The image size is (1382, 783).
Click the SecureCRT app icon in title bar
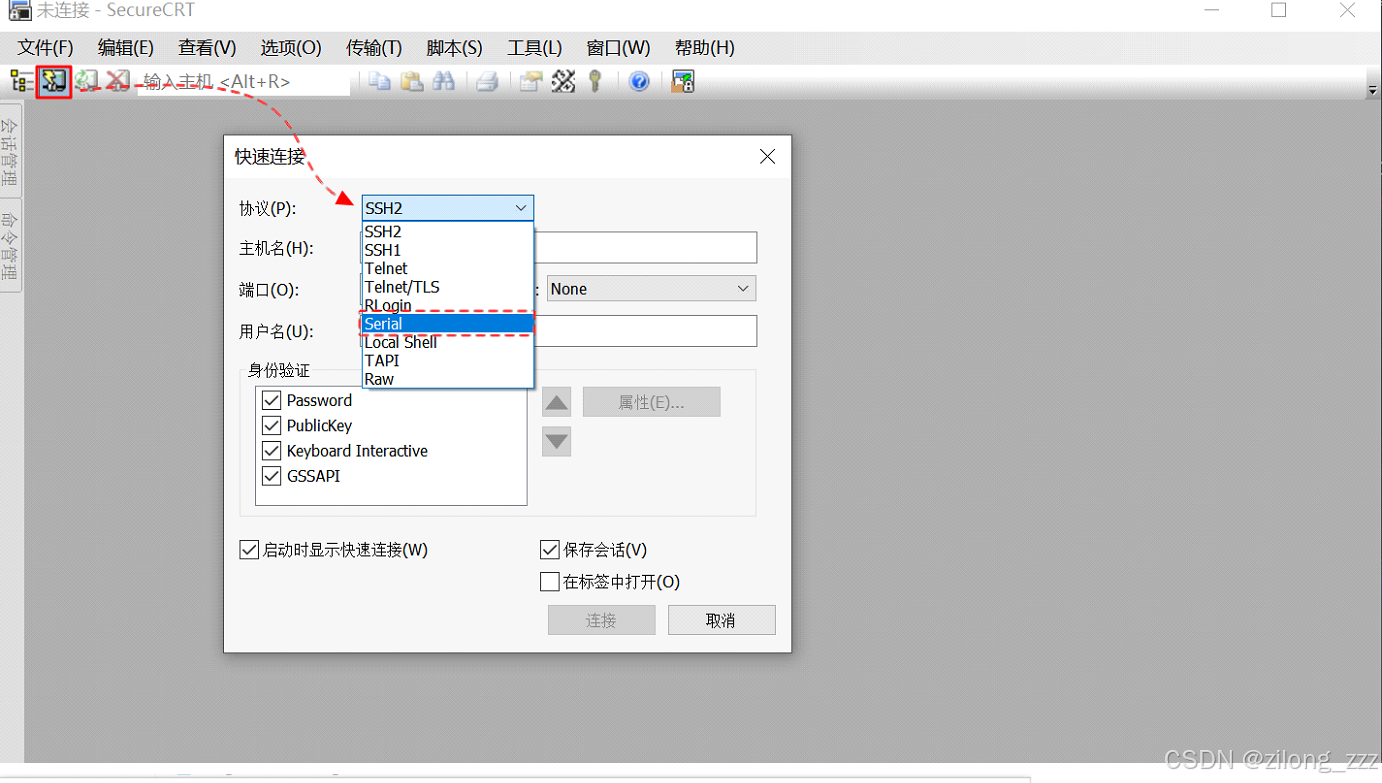tap(19, 11)
